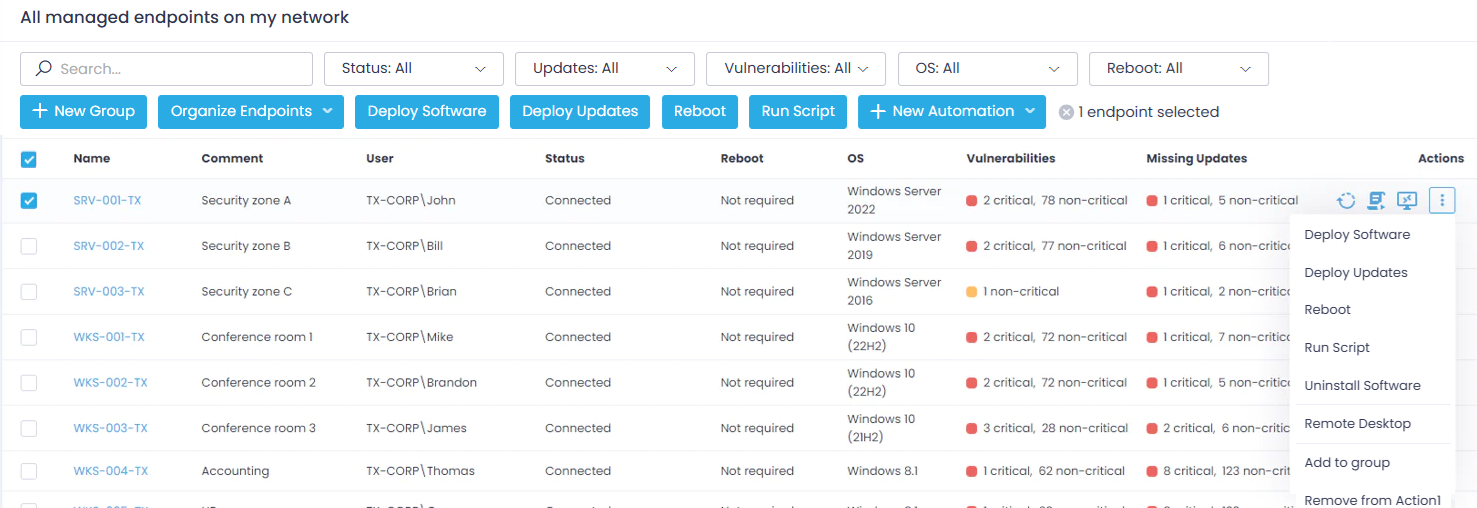Expand the OS: All filter dropdown
The width and height of the screenshot is (1477, 508).
click(x=988, y=69)
